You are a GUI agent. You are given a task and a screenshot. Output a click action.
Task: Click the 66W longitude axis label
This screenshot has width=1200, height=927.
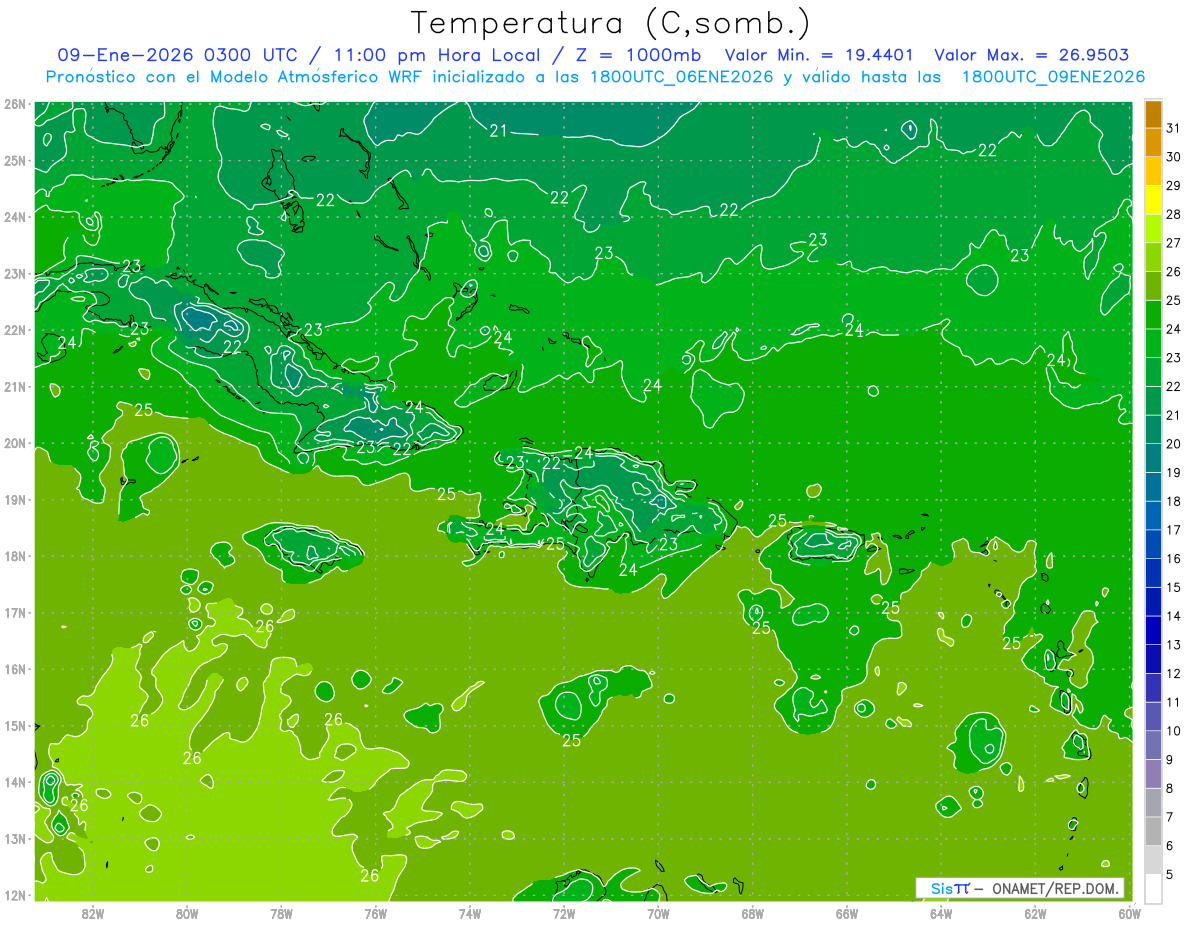pyautogui.click(x=847, y=912)
